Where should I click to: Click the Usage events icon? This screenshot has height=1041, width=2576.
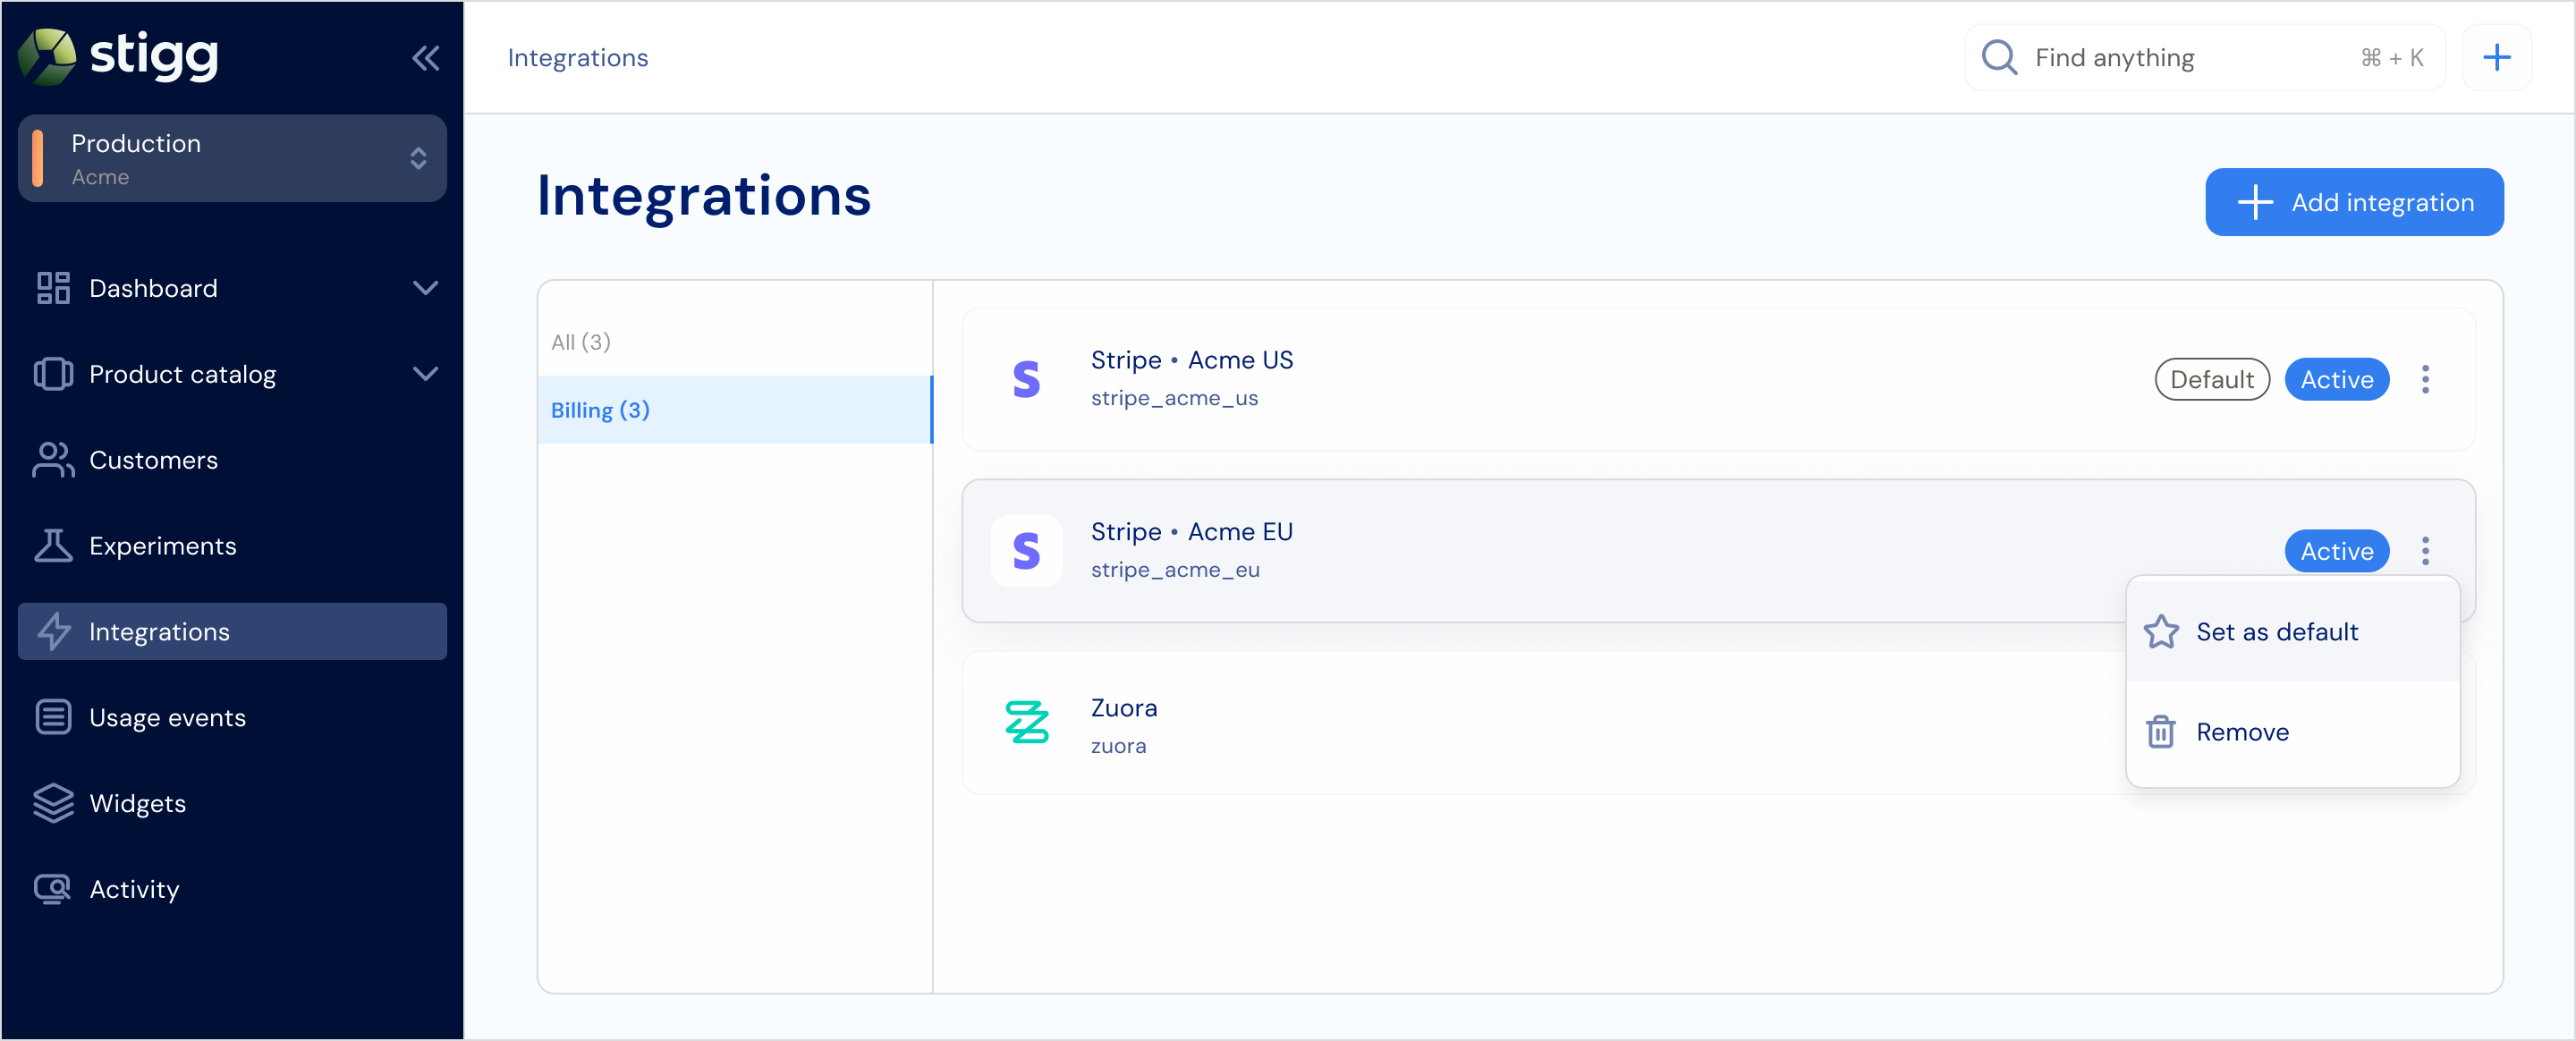click(53, 717)
